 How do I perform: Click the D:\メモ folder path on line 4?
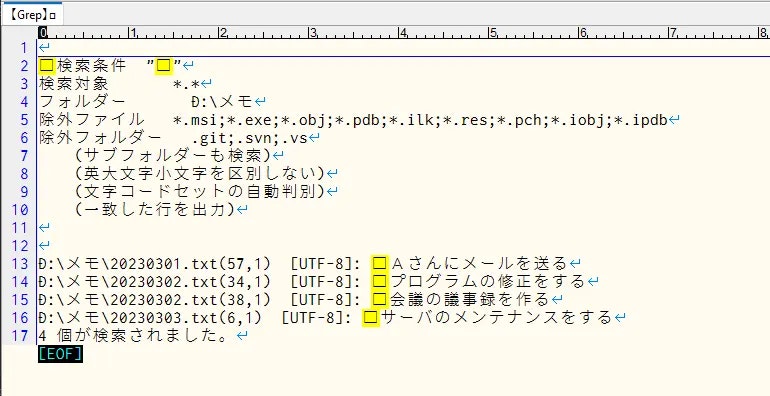pyautogui.click(x=222, y=102)
